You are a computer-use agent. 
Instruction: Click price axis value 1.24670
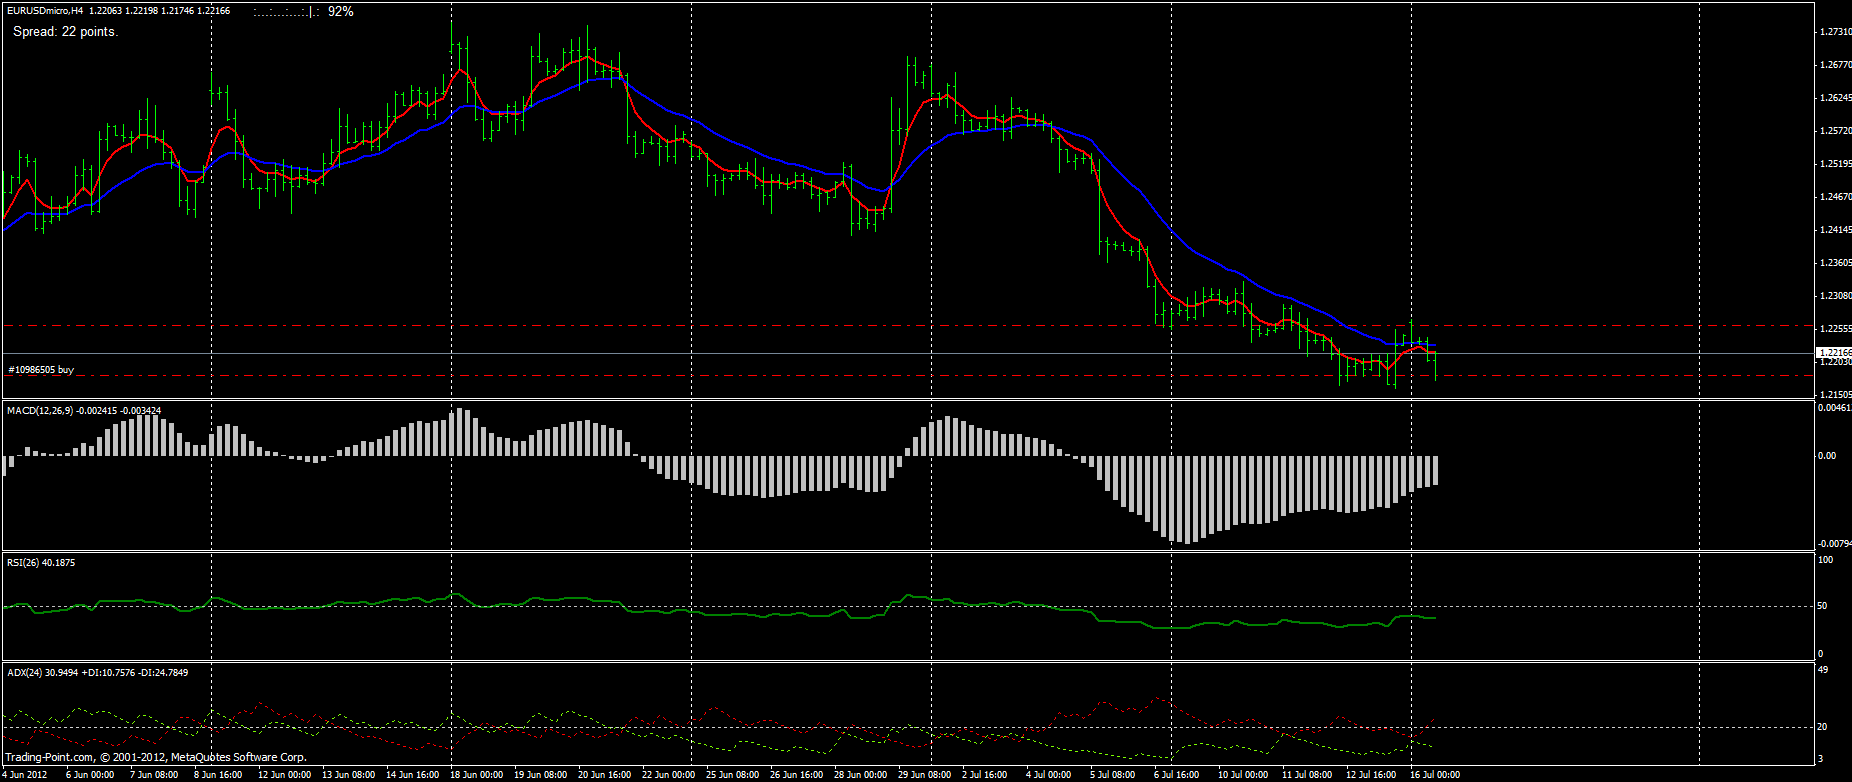pyautogui.click(x=1835, y=197)
